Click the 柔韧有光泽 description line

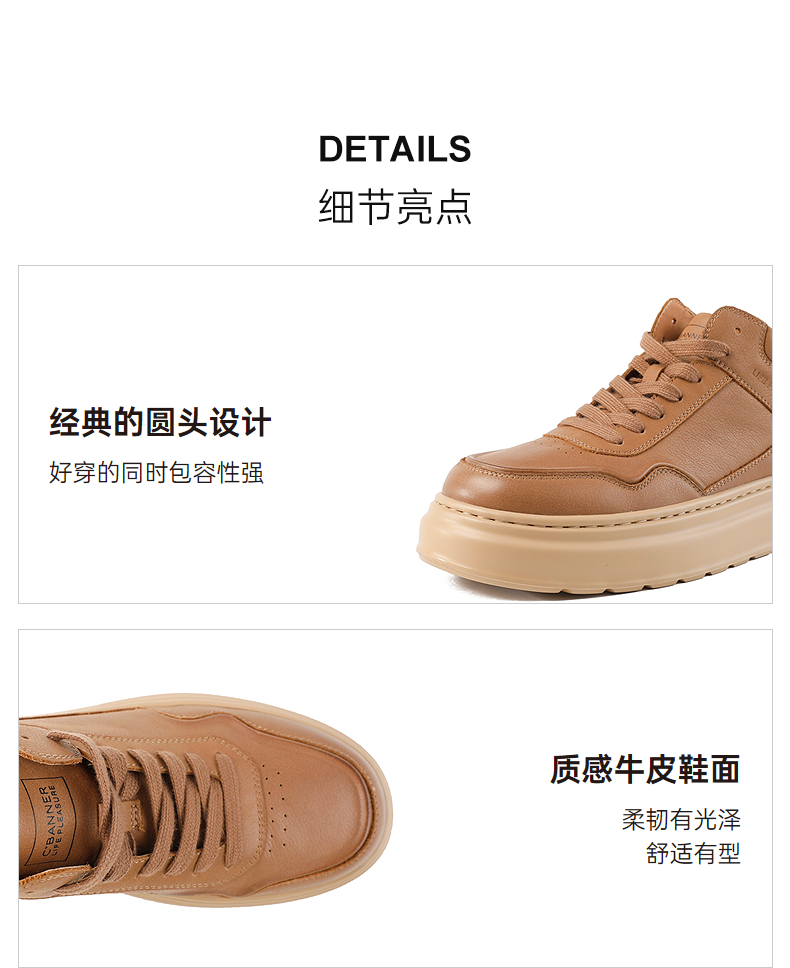point(681,820)
